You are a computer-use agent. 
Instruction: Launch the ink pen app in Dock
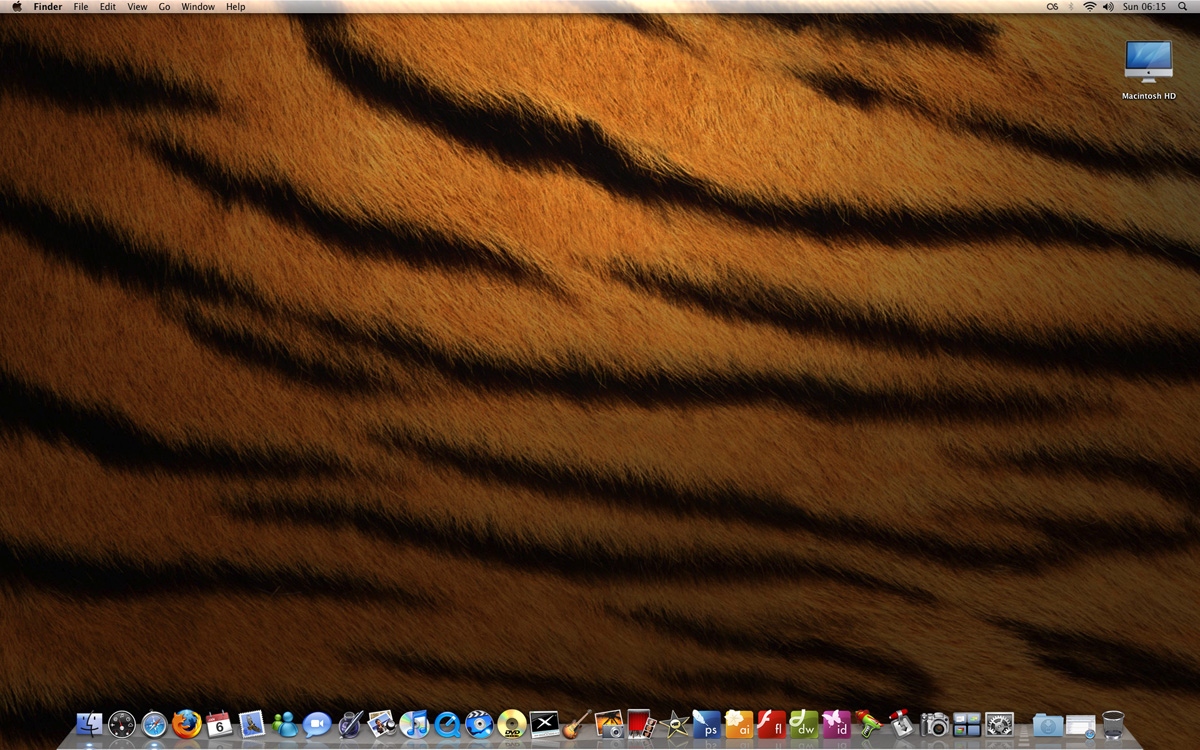point(349,724)
